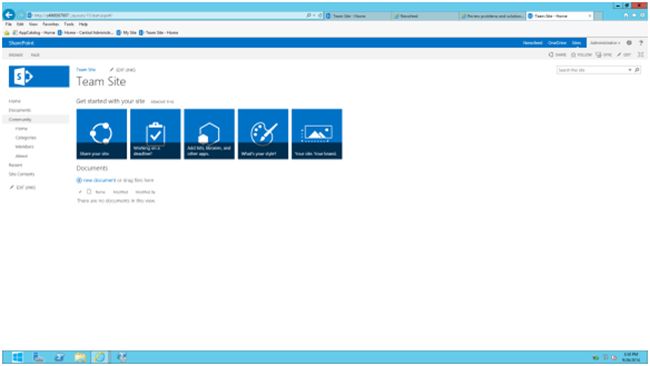650x366 pixels.
Task: Click the refresh icon in address bar
Action: tap(320, 15)
